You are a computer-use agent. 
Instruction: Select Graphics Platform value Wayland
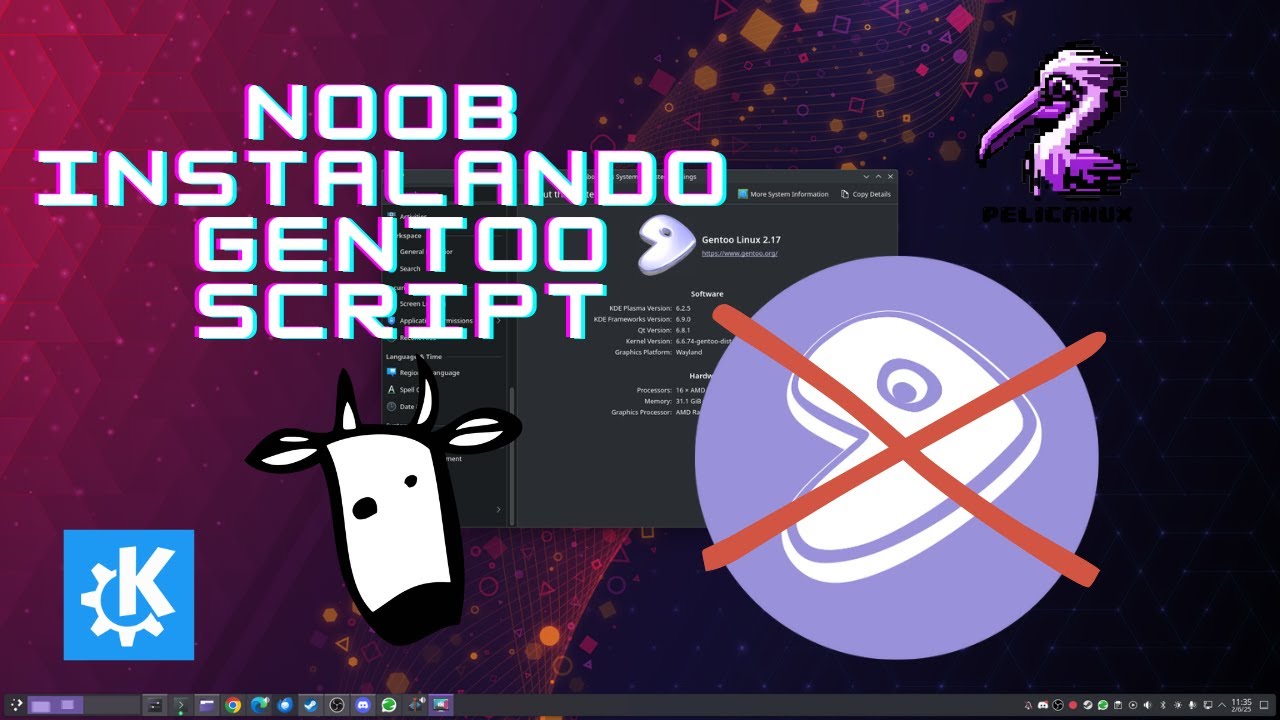coord(690,352)
